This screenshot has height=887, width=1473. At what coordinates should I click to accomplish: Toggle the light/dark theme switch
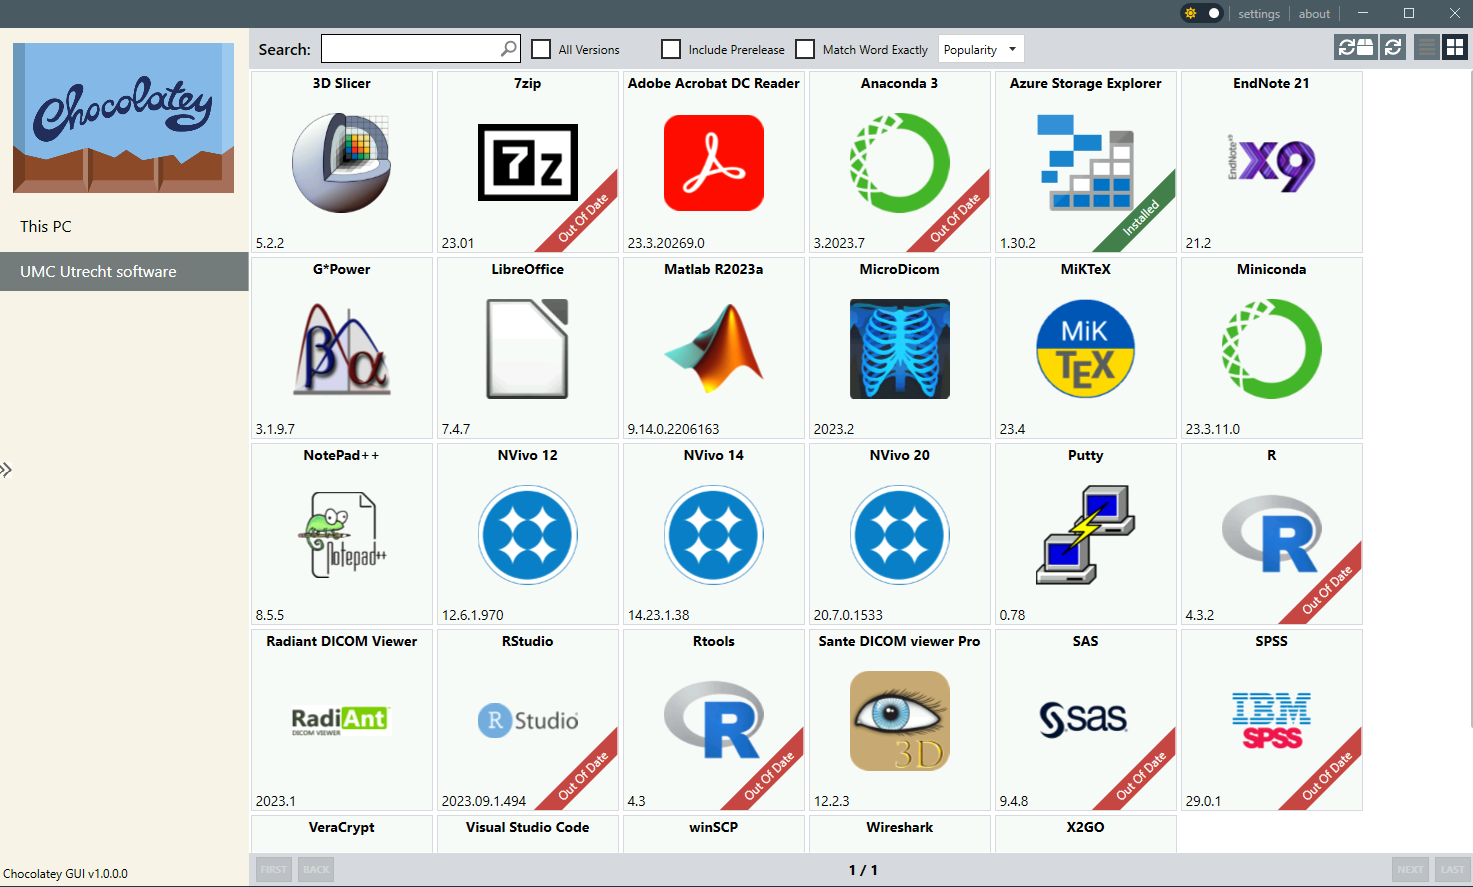[1202, 13]
